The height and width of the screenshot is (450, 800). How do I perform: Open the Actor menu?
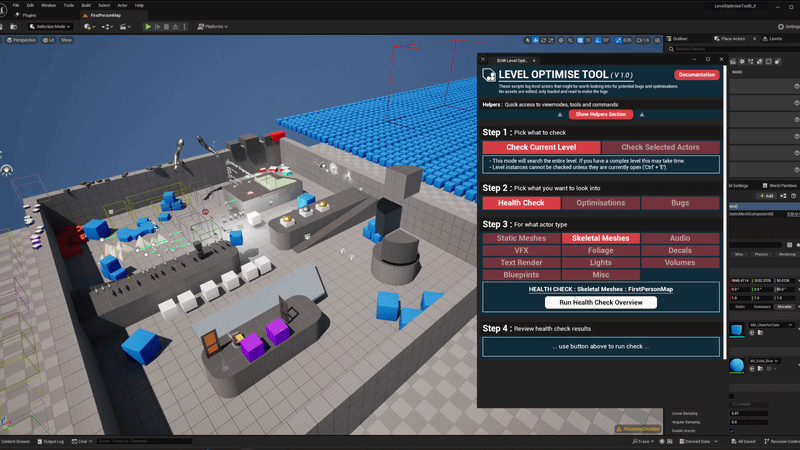[122, 5]
